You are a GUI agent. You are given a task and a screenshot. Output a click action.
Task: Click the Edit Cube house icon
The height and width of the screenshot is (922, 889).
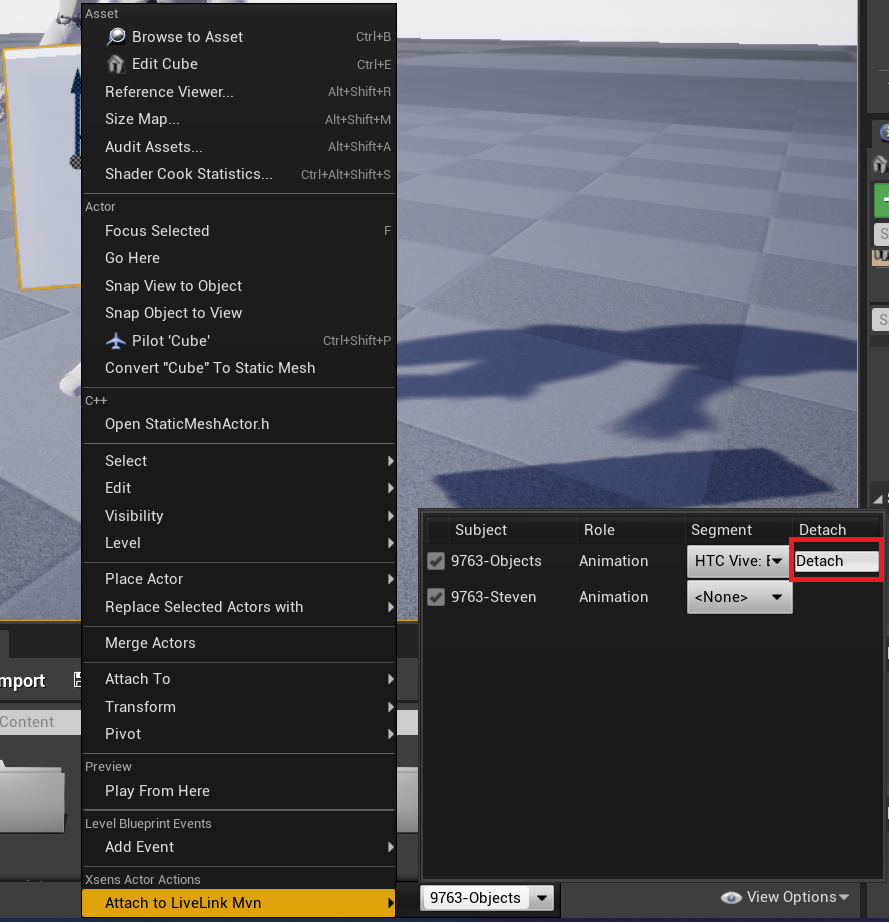(x=116, y=63)
